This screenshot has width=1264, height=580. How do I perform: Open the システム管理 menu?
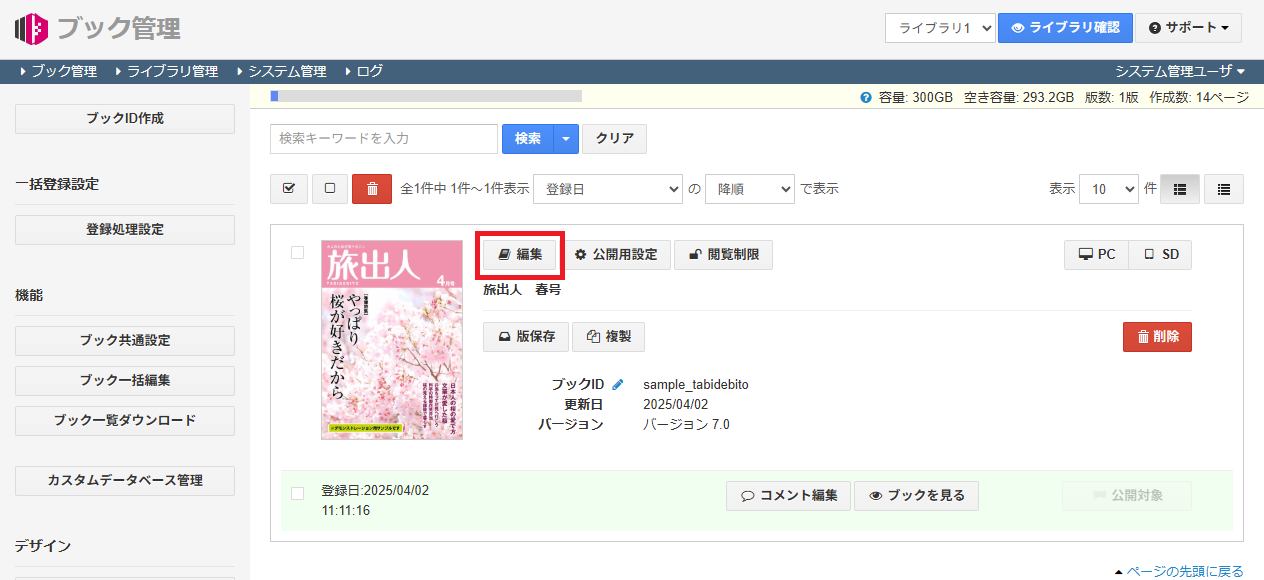coord(287,71)
